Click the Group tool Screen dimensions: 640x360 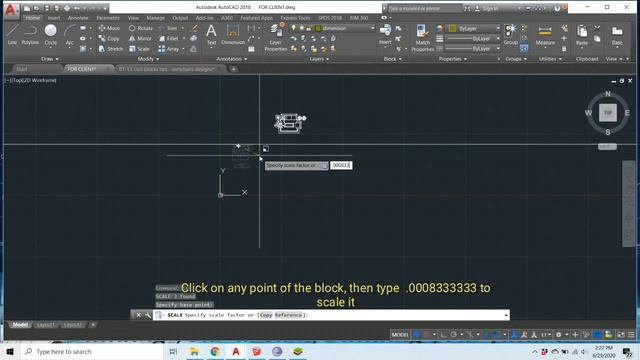[x=510, y=34]
